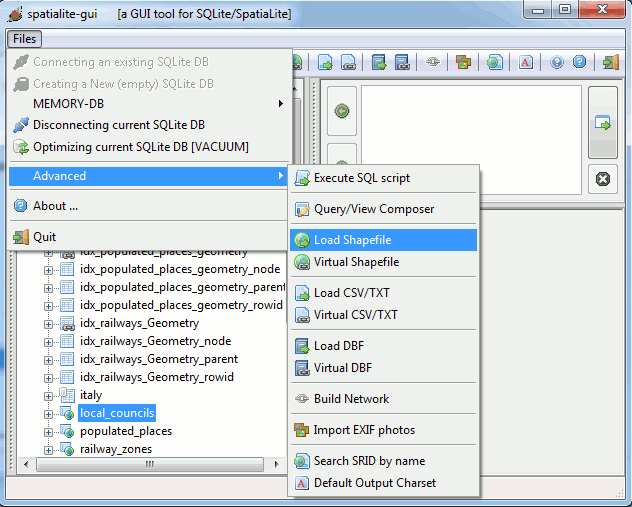Open Search SRID by name

(x=383, y=461)
